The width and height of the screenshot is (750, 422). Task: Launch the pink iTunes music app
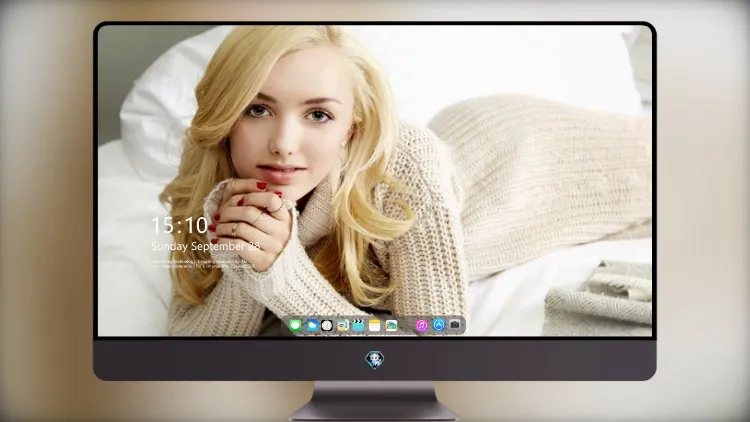(x=421, y=325)
